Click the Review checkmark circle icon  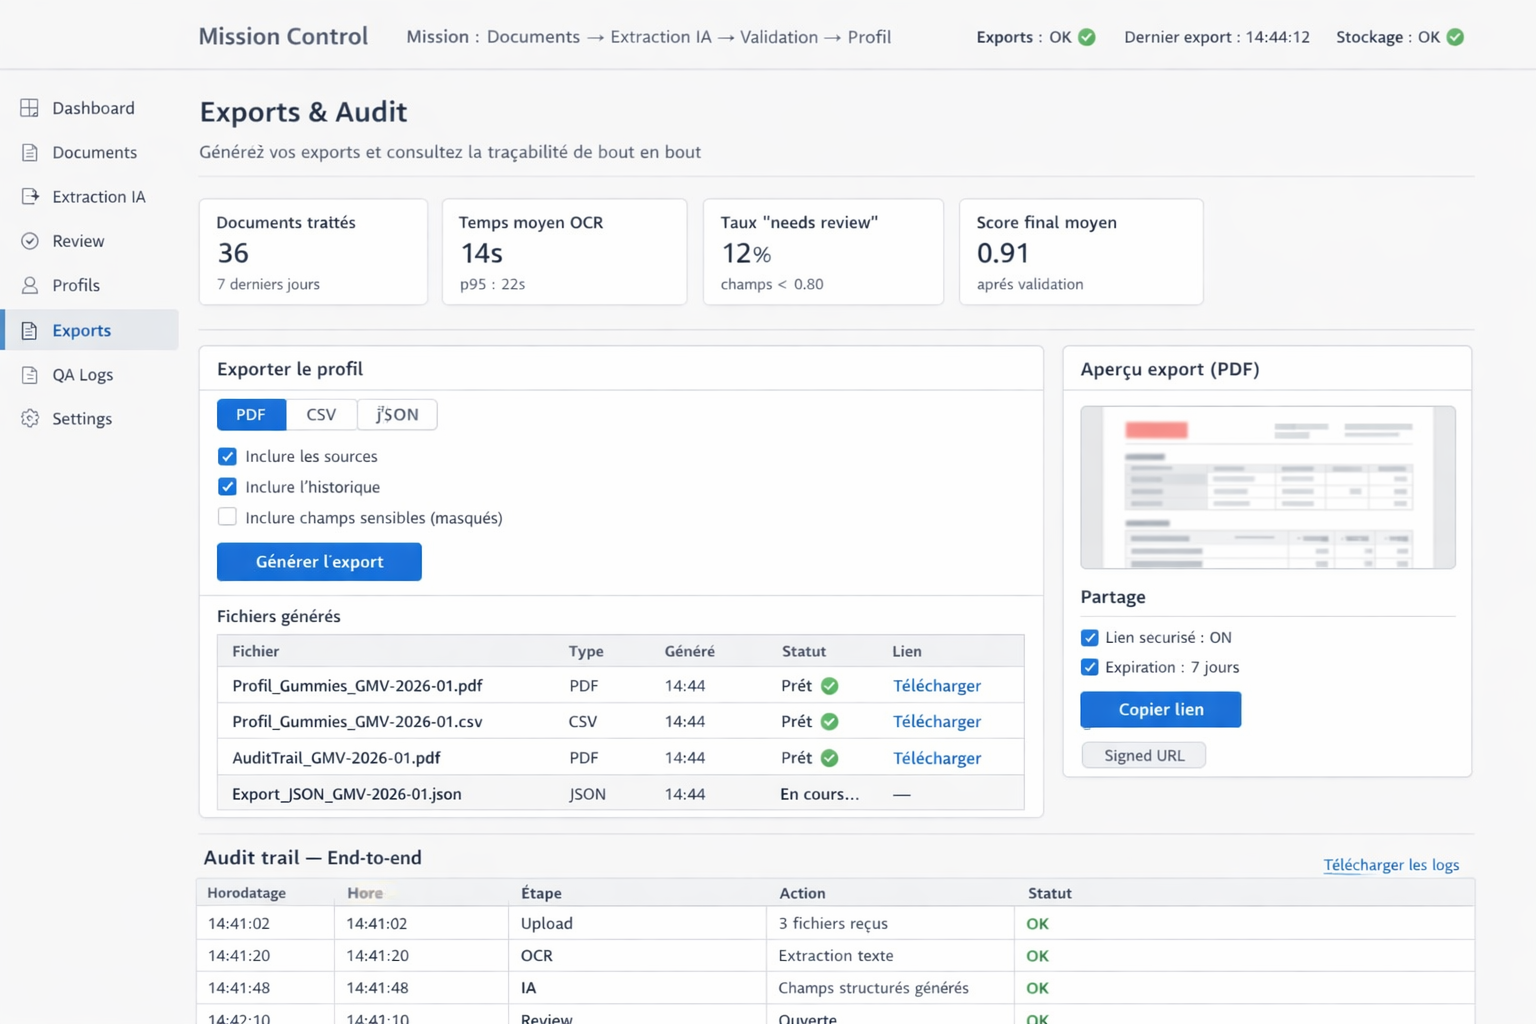[x=30, y=241]
